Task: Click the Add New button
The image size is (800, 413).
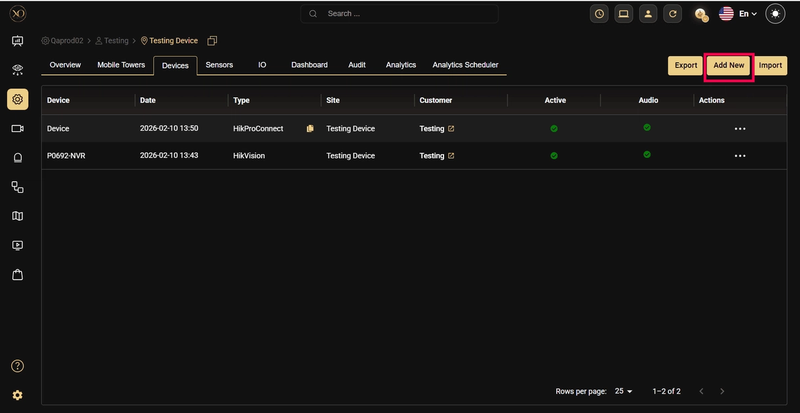Action: tap(729, 65)
